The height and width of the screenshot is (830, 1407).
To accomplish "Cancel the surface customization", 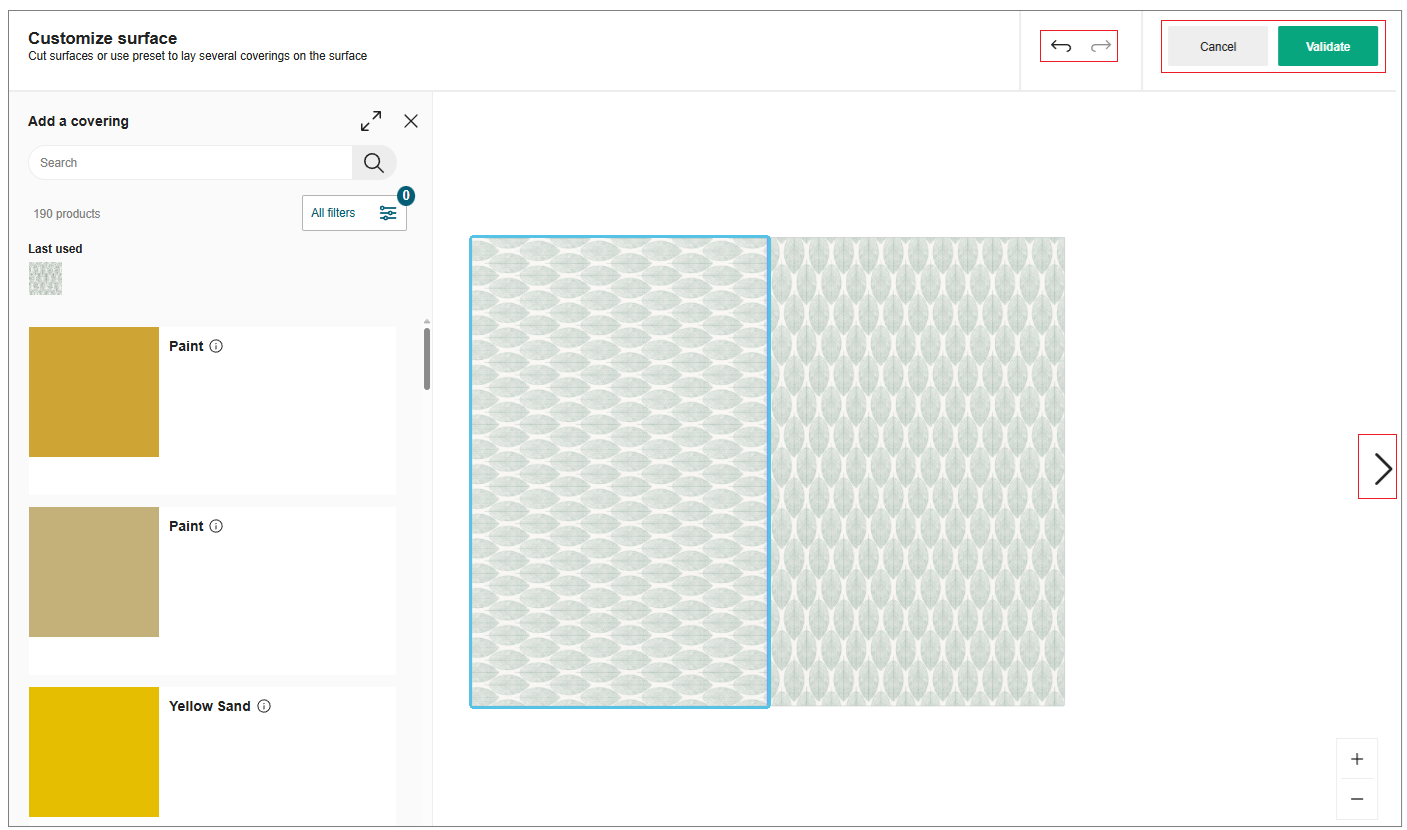I will (1217, 46).
